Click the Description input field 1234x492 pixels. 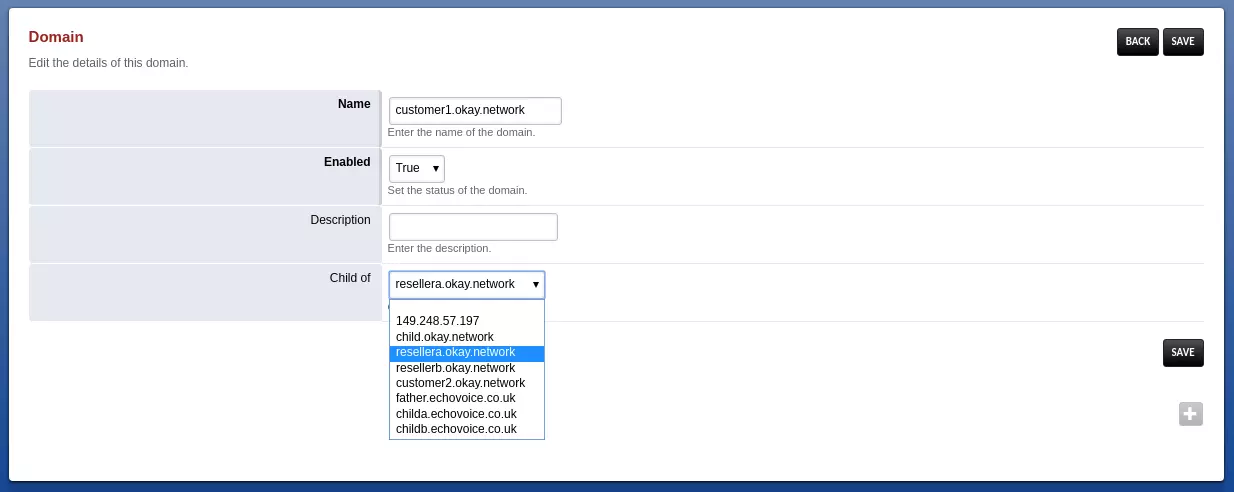click(473, 227)
